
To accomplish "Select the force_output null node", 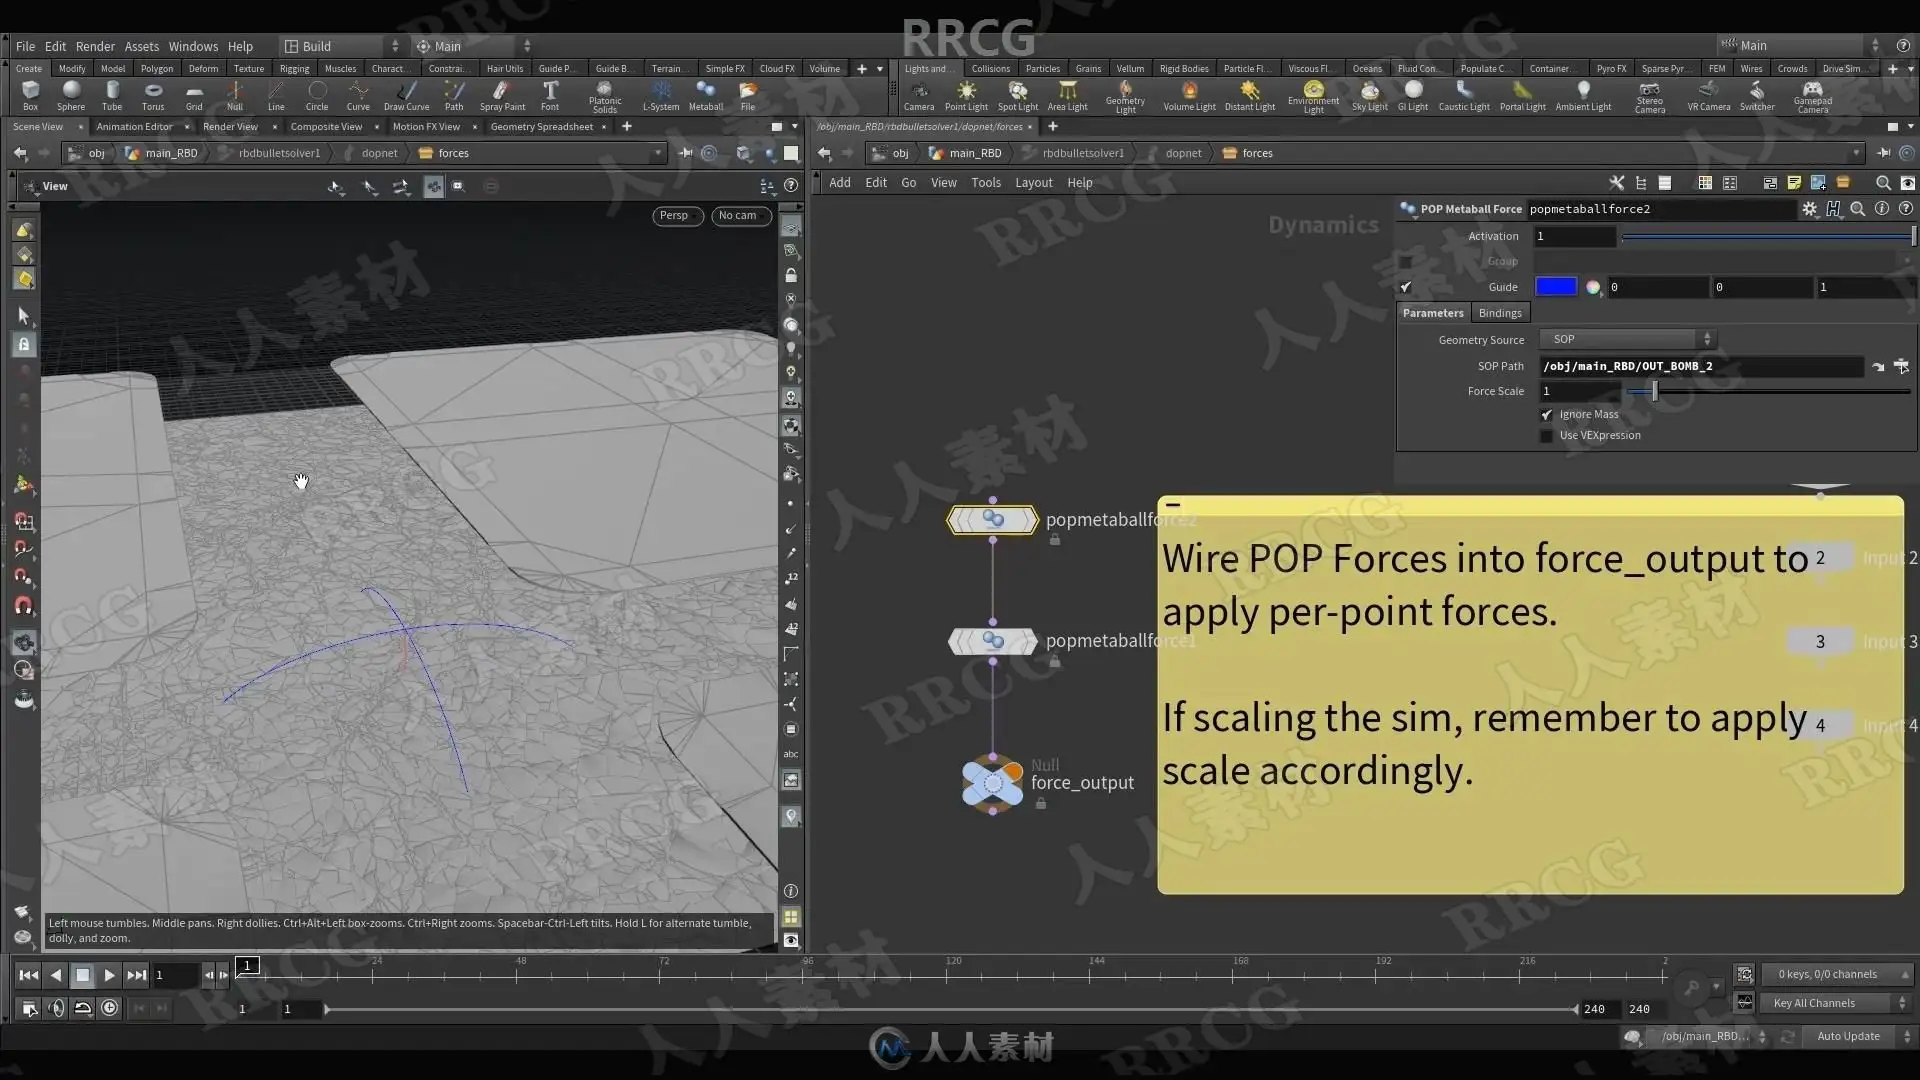I will (992, 783).
